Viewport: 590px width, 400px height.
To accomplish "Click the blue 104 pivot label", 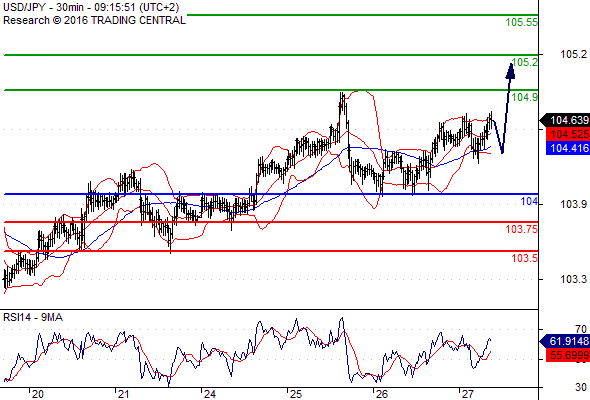I will 529,201.
